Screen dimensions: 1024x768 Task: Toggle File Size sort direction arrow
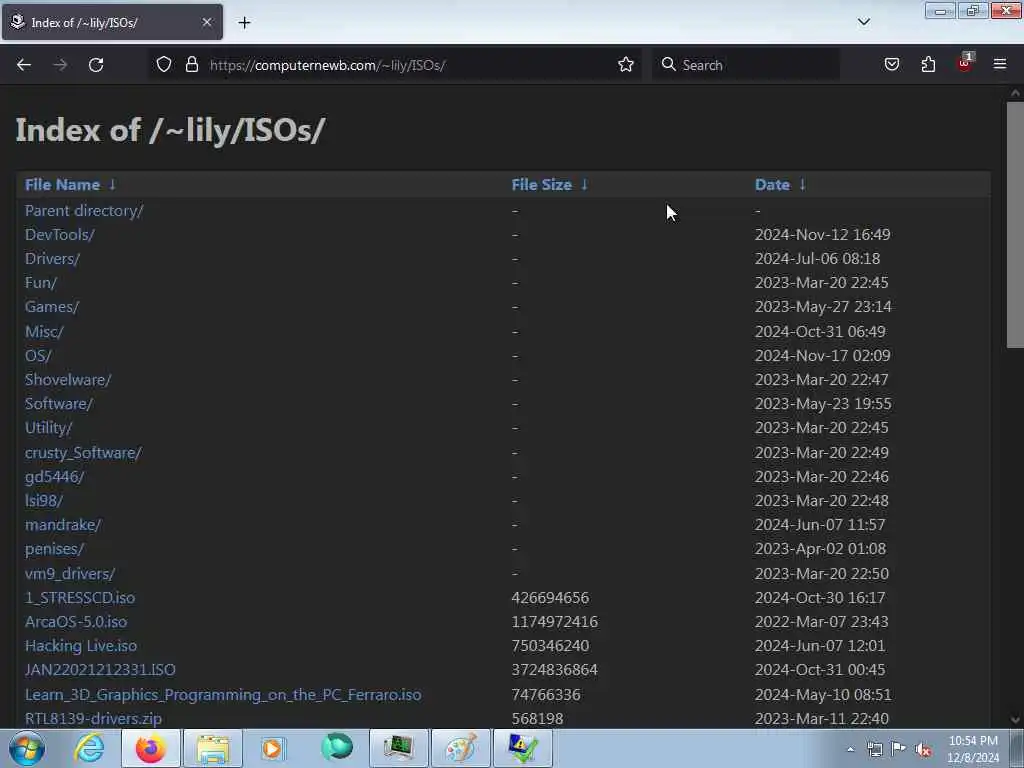(x=584, y=185)
